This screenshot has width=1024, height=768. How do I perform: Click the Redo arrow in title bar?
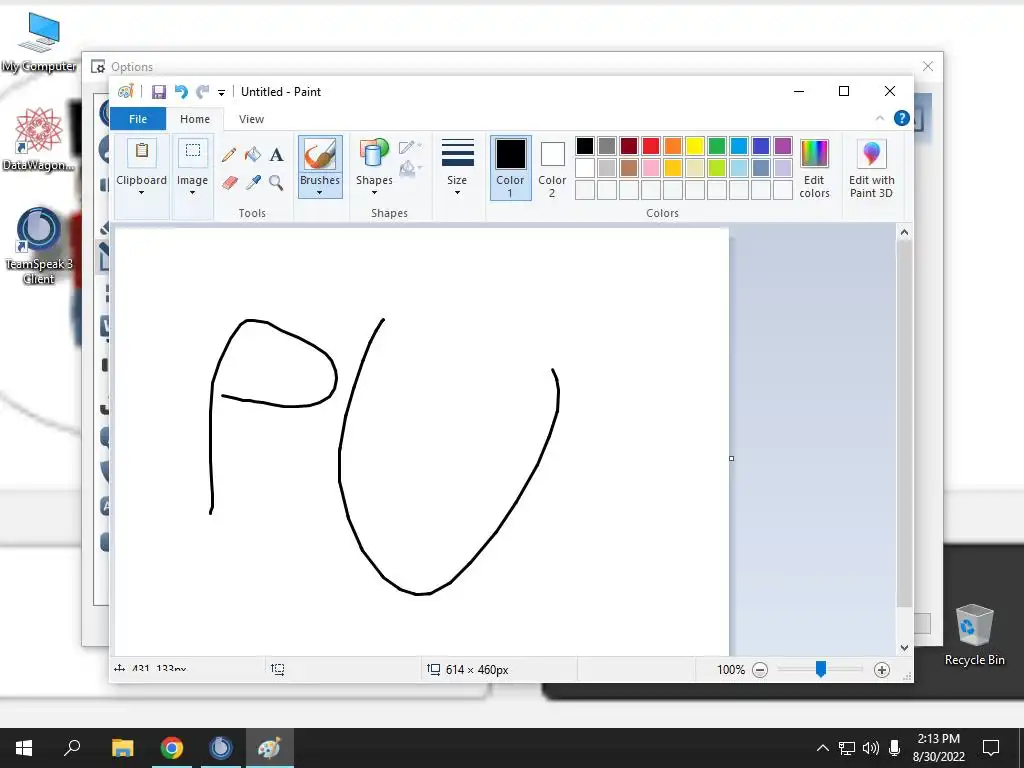[x=203, y=92]
